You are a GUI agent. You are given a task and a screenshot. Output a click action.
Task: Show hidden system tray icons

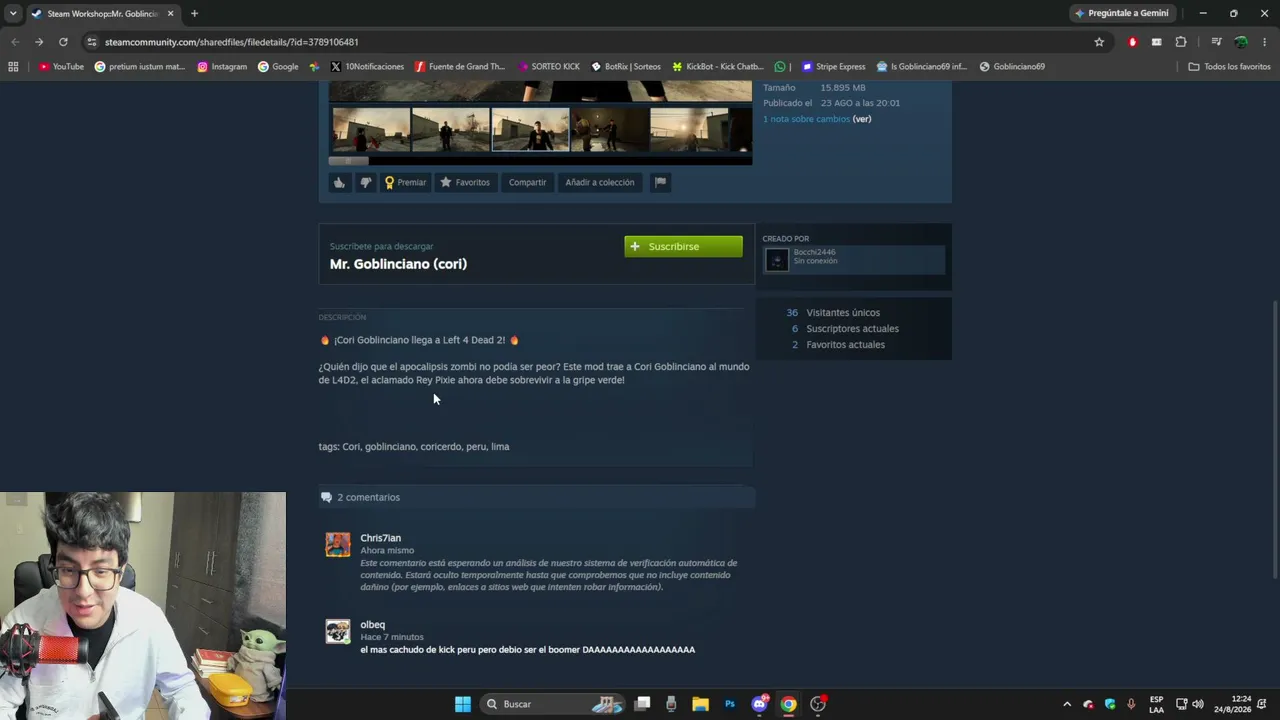(1067, 704)
